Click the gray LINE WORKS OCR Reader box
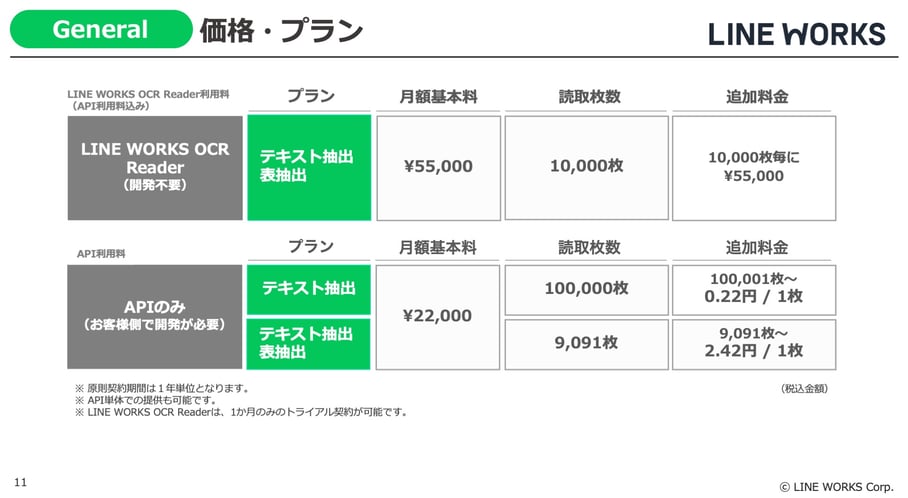908x498 pixels. coord(155,167)
